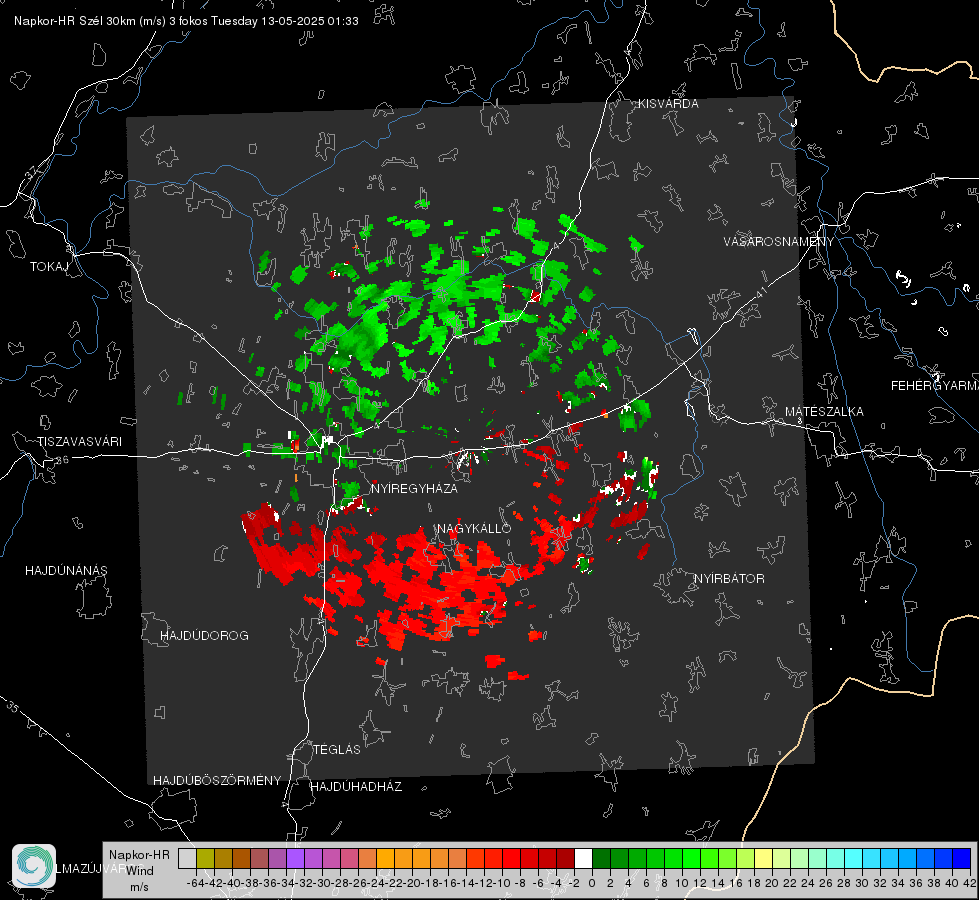Select the TÉGLÁS town label
This screenshot has height=900, width=979.
point(337,750)
